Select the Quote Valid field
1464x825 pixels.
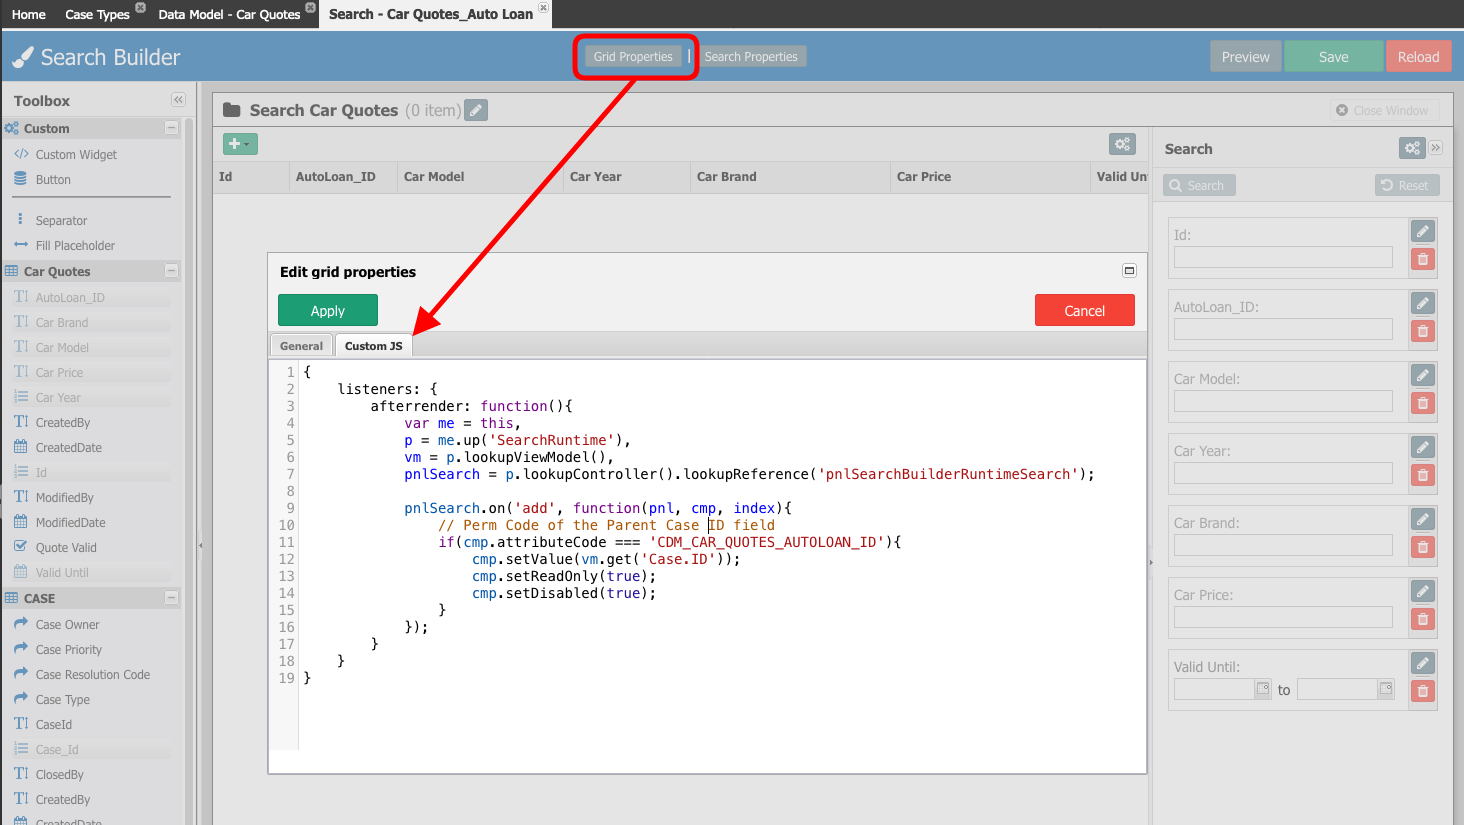pyautogui.click(x=66, y=548)
